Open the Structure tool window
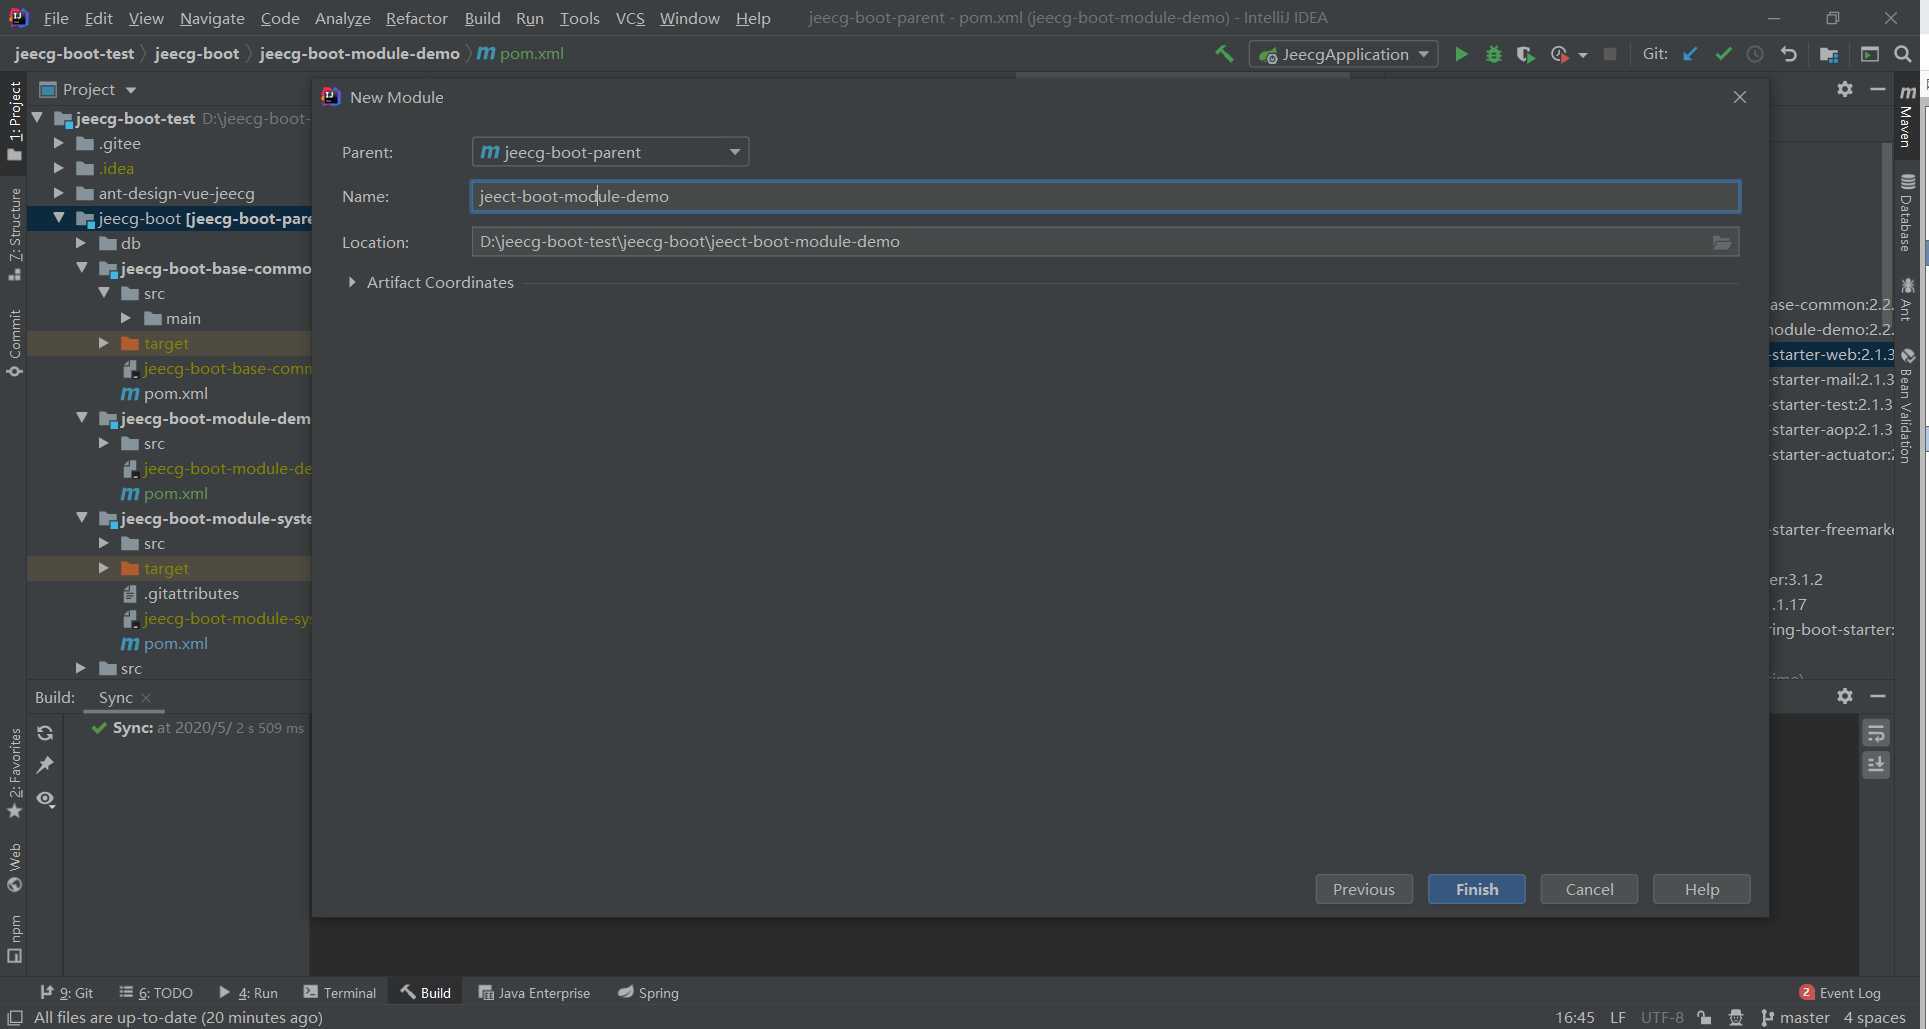Image resolution: width=1929 pixels, height=1029 pixels. (x=15, y=234)
